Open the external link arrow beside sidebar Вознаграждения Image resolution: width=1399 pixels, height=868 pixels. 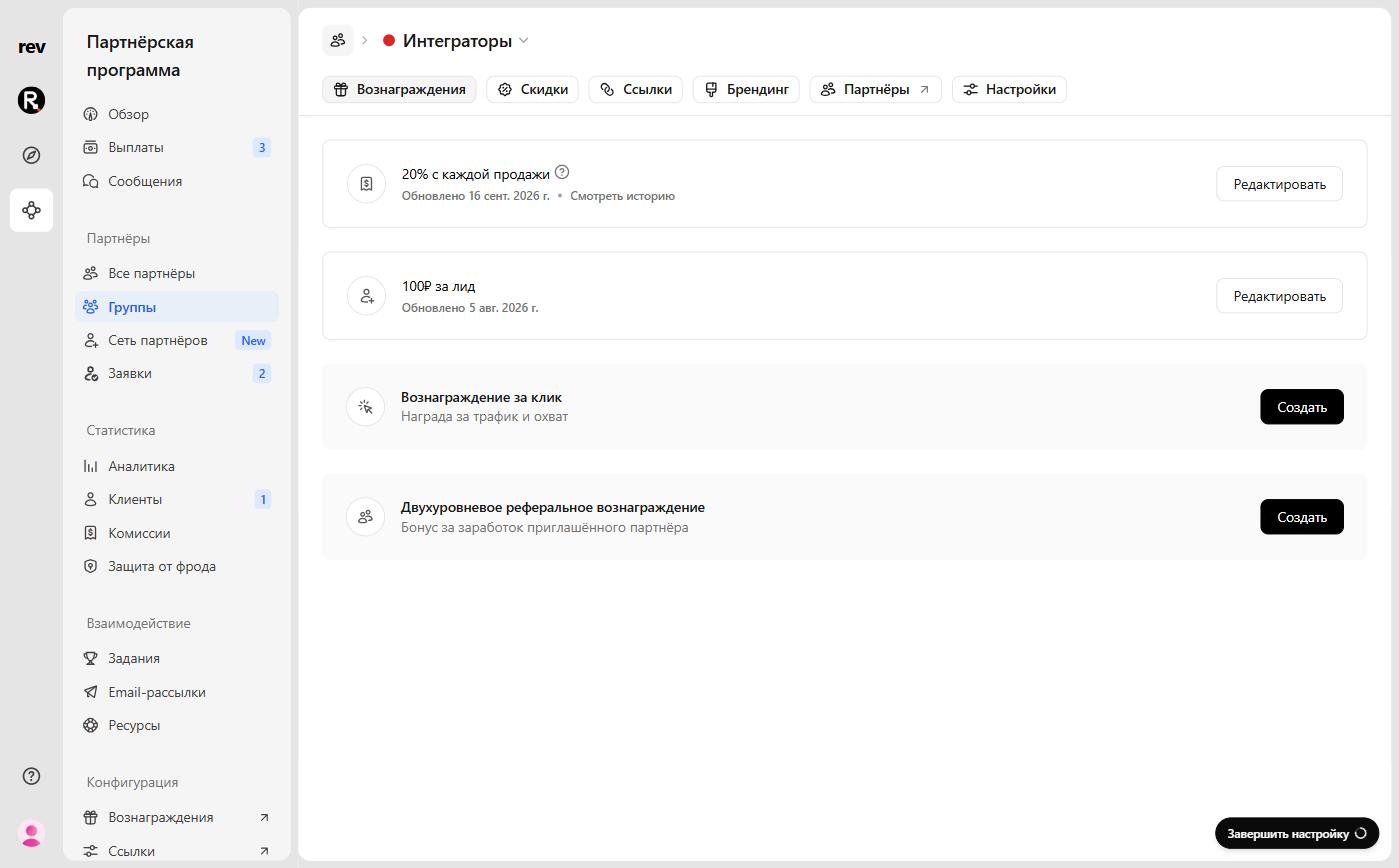[x=264, y=817]
